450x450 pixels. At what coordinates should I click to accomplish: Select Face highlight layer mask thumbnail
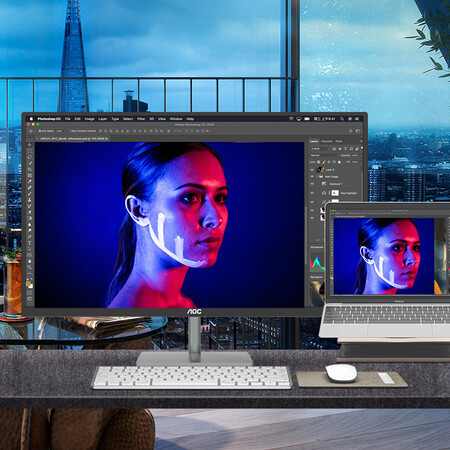tap(335, 193)
